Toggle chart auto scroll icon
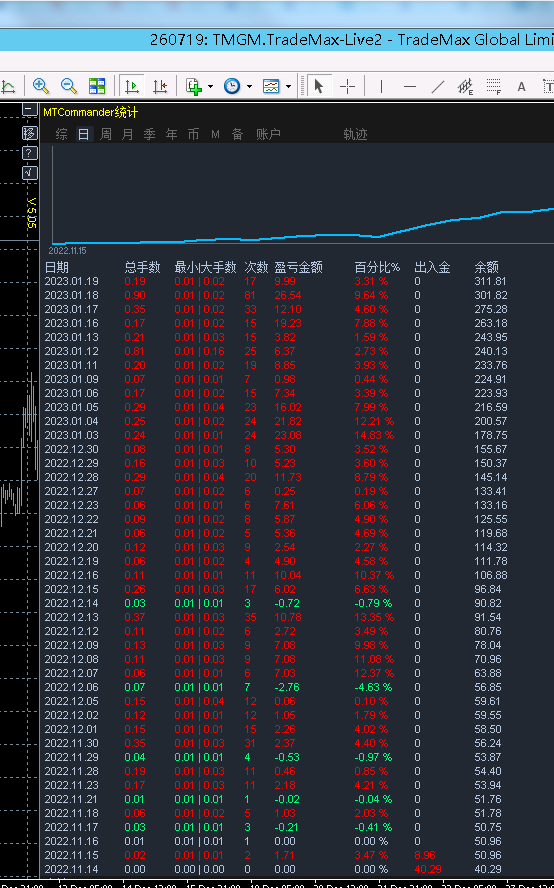Screen dimensions: 554x888 (x=132, y=86)
